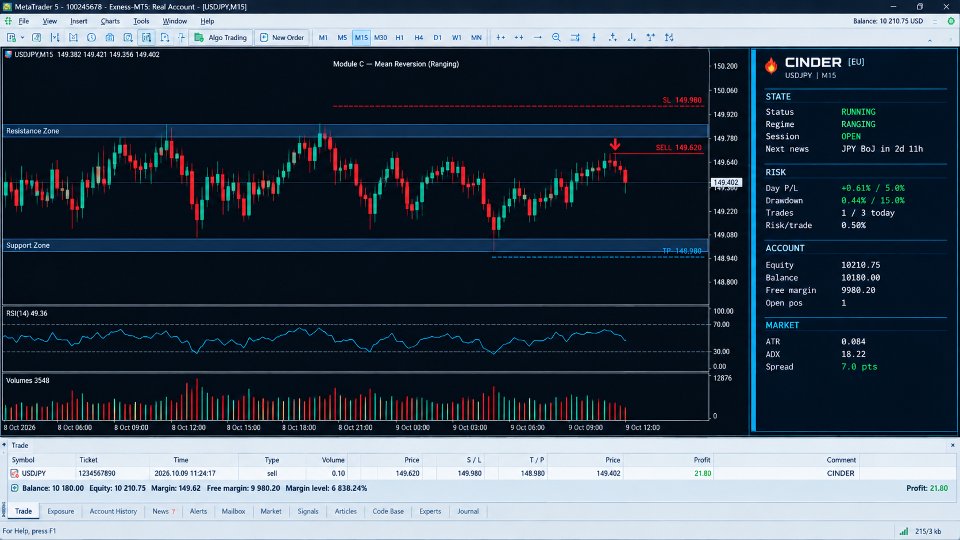960x540 pixels.
Task: Click the vertical line tool icon
Action: pos(594,37)
